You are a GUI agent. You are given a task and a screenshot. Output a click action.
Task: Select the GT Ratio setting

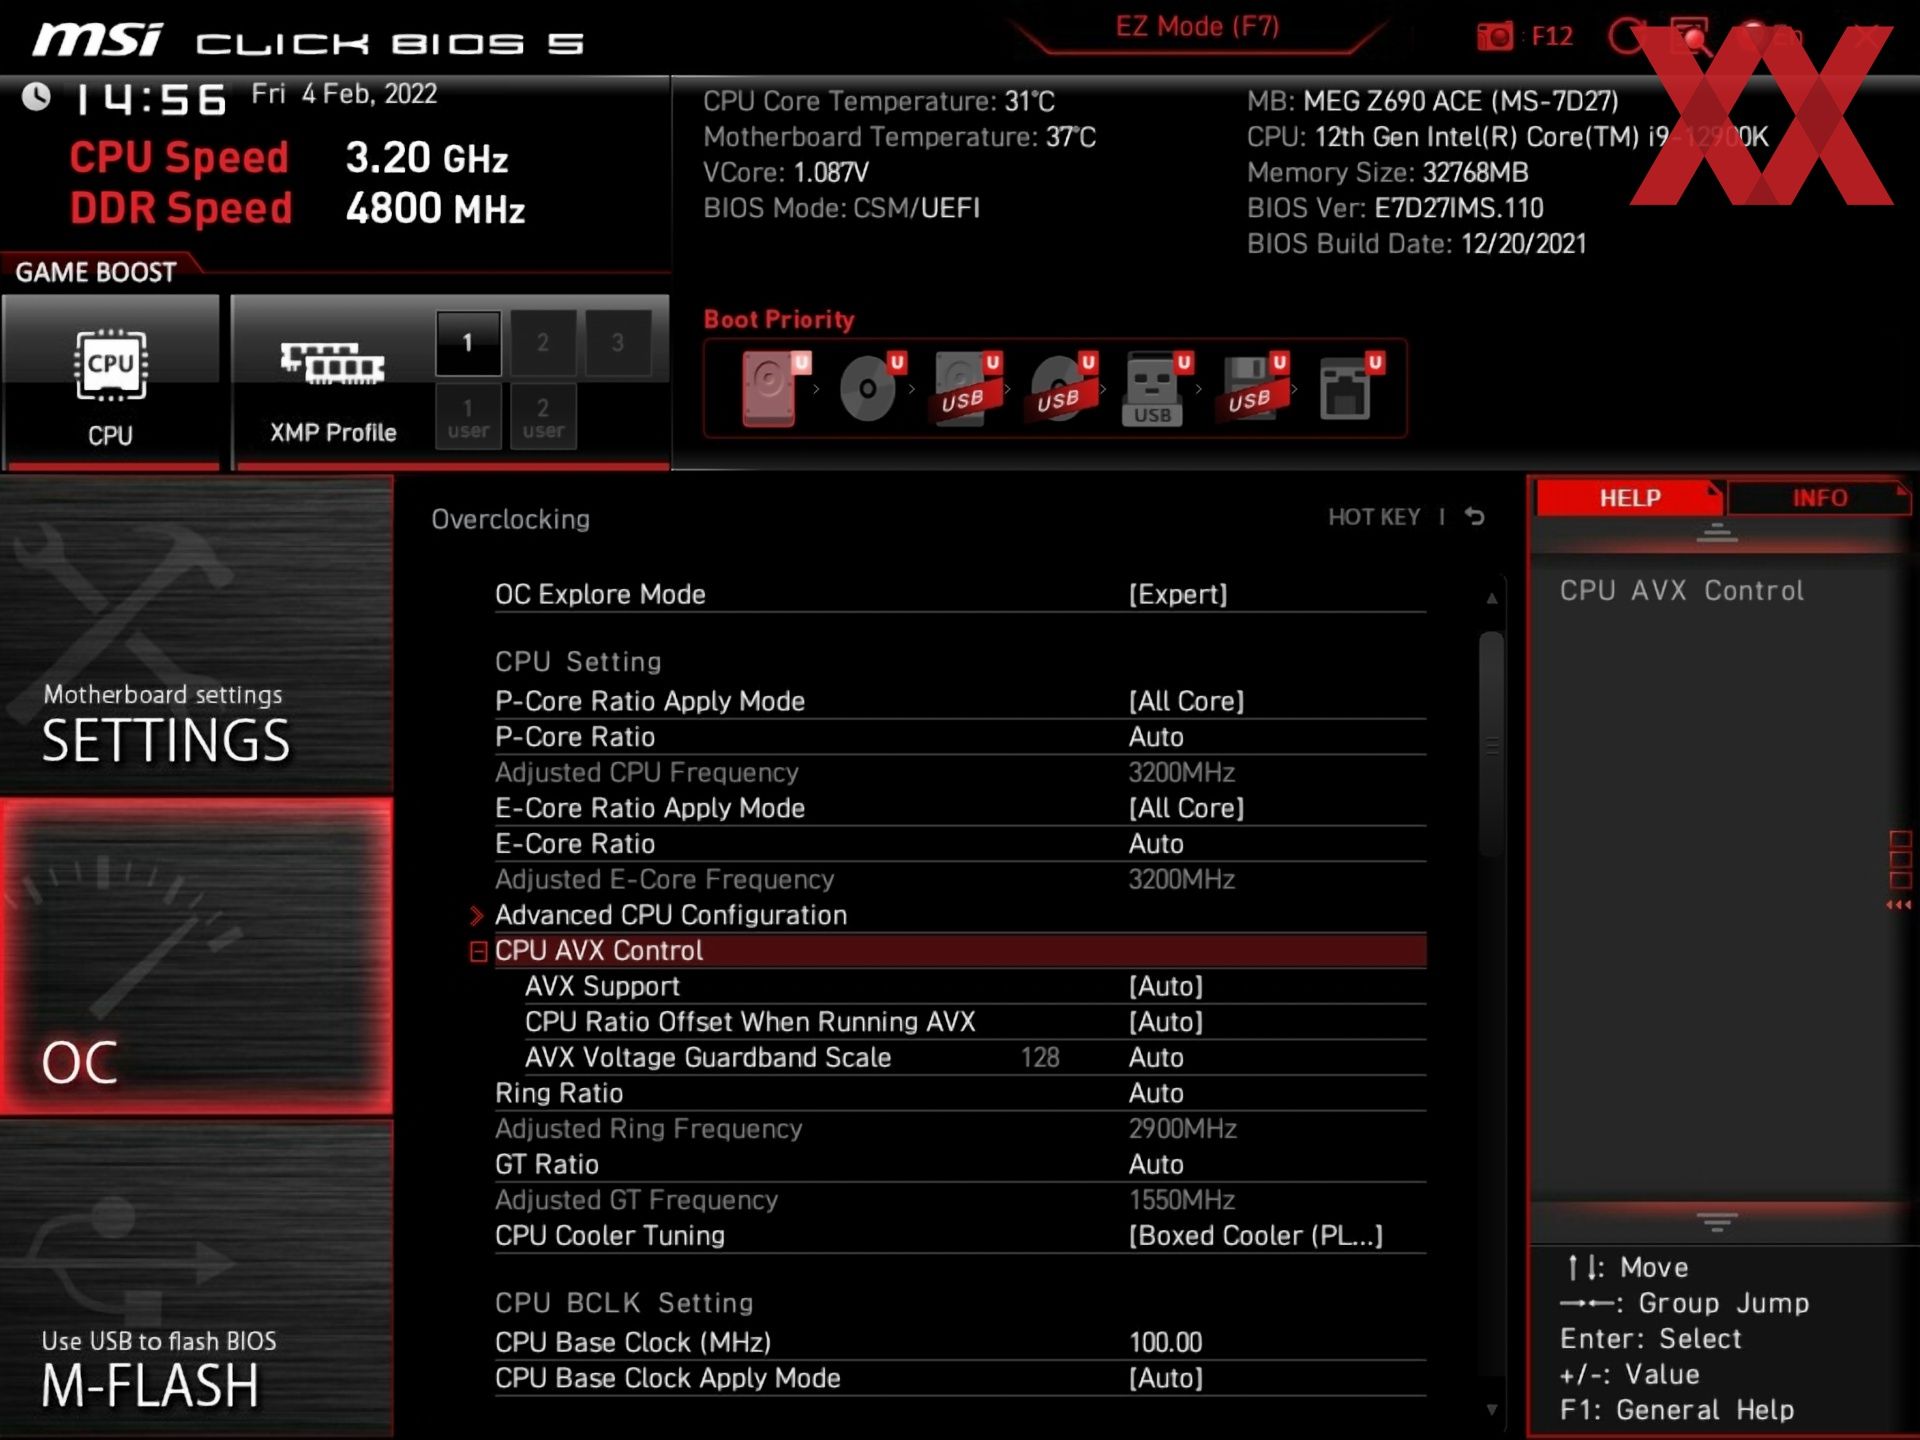coord(960,1165)
